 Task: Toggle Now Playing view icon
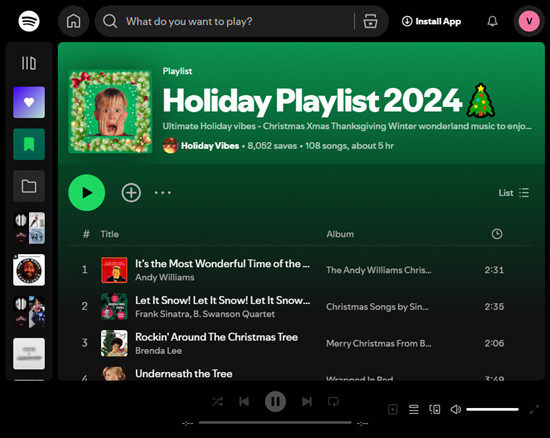[393, 409]
